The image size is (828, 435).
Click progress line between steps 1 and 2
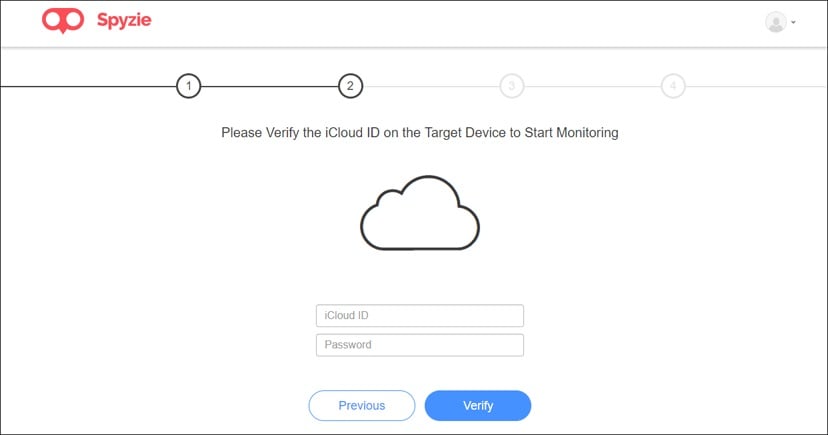pos(269,86)
